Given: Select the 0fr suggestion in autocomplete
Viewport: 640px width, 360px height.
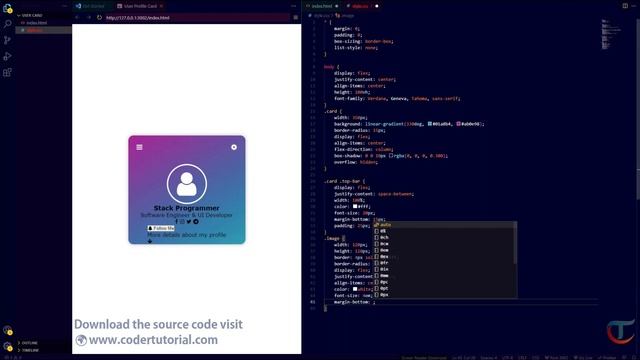Looking at the screenshot, I should 443,263.
